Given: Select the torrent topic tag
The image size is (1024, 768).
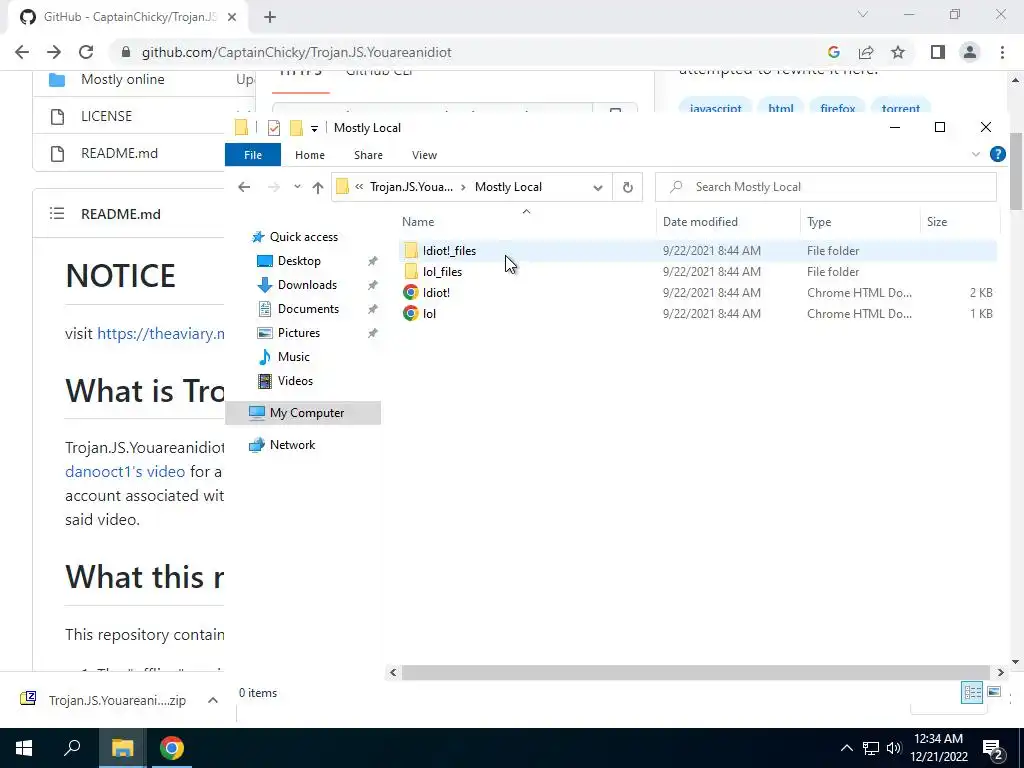Looking at the screenshot, I should tap(901, 108).
